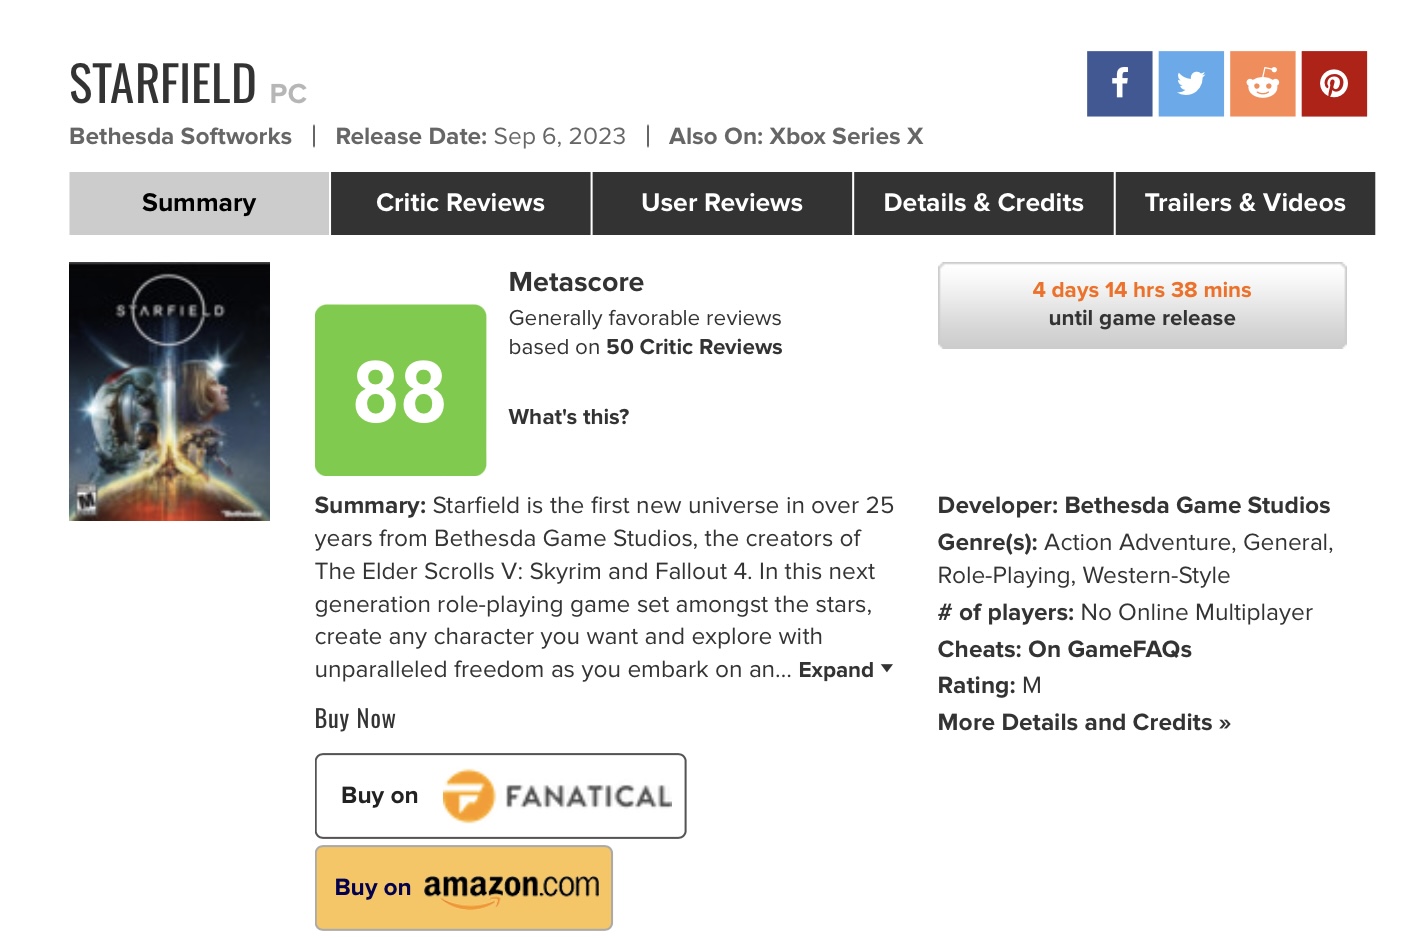1416x938 pixels.
Task: Follow More Details and Credits link
Action: click(1084, 722)
